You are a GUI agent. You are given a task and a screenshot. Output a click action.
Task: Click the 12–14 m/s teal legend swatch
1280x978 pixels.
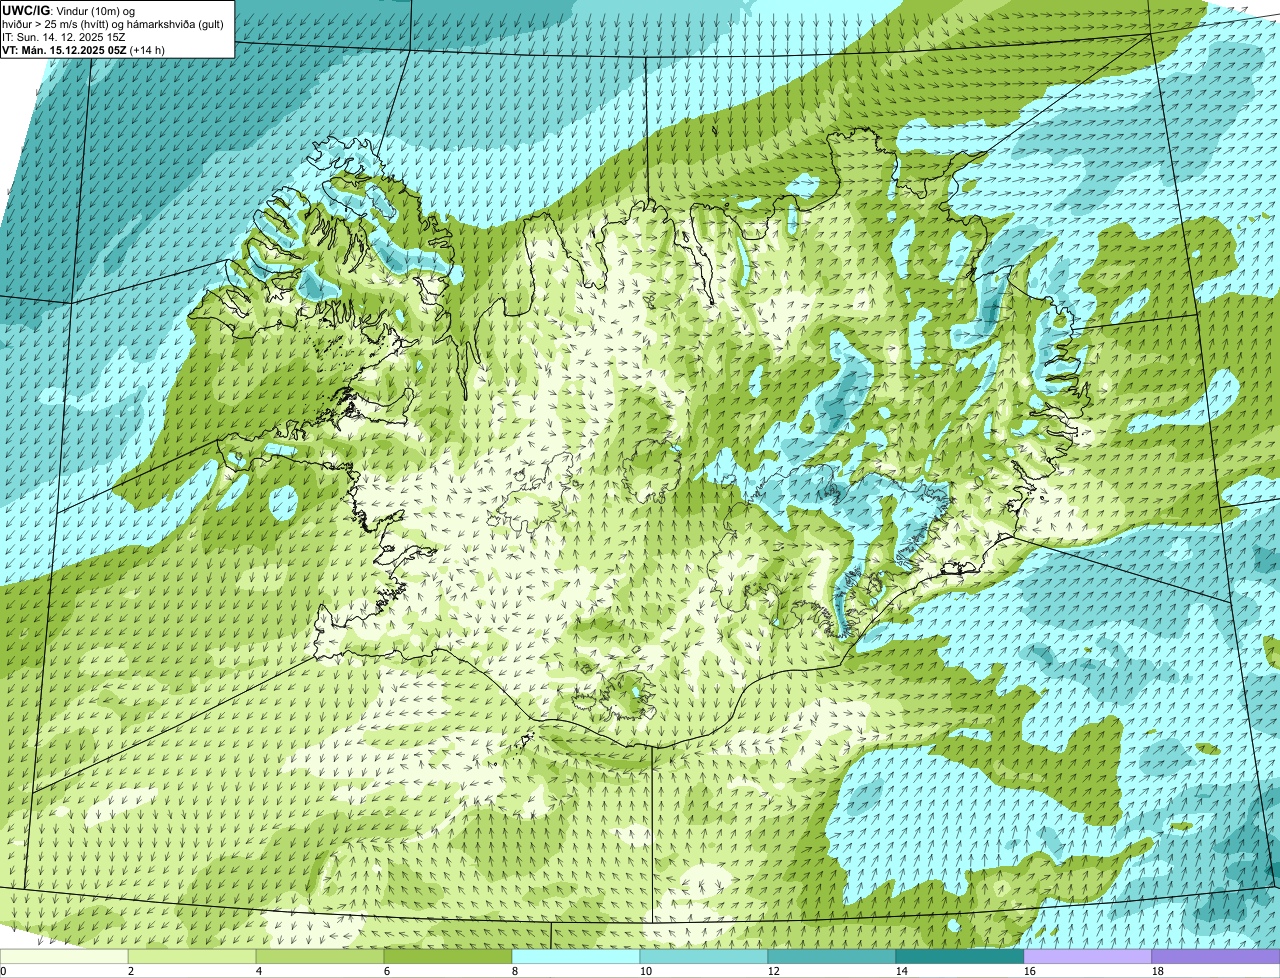coord(832,956)
